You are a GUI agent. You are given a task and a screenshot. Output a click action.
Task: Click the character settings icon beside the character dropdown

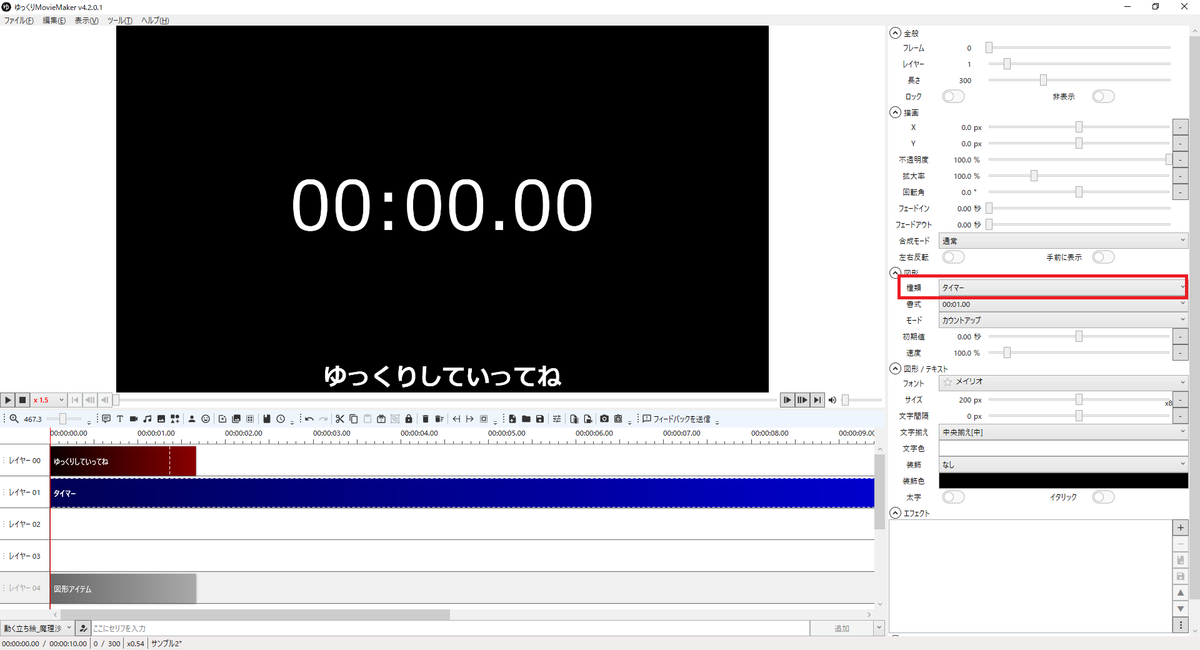coord(83,628)
